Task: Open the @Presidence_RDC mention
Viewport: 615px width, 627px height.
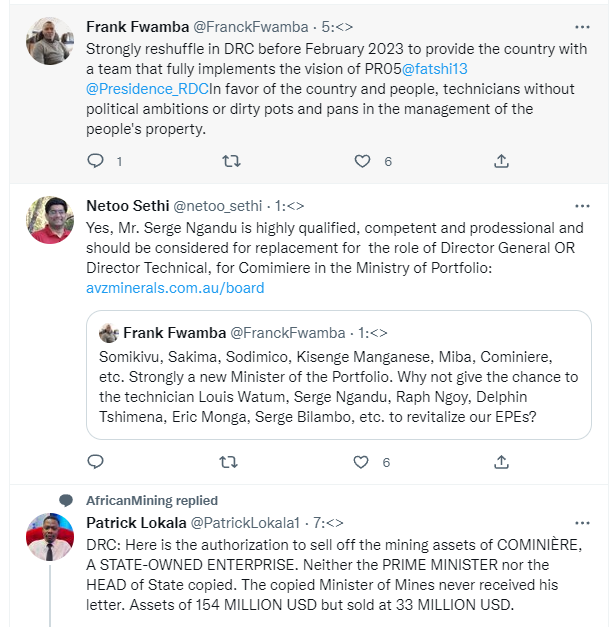Action: pyautogui.click(x=148, y=90)
